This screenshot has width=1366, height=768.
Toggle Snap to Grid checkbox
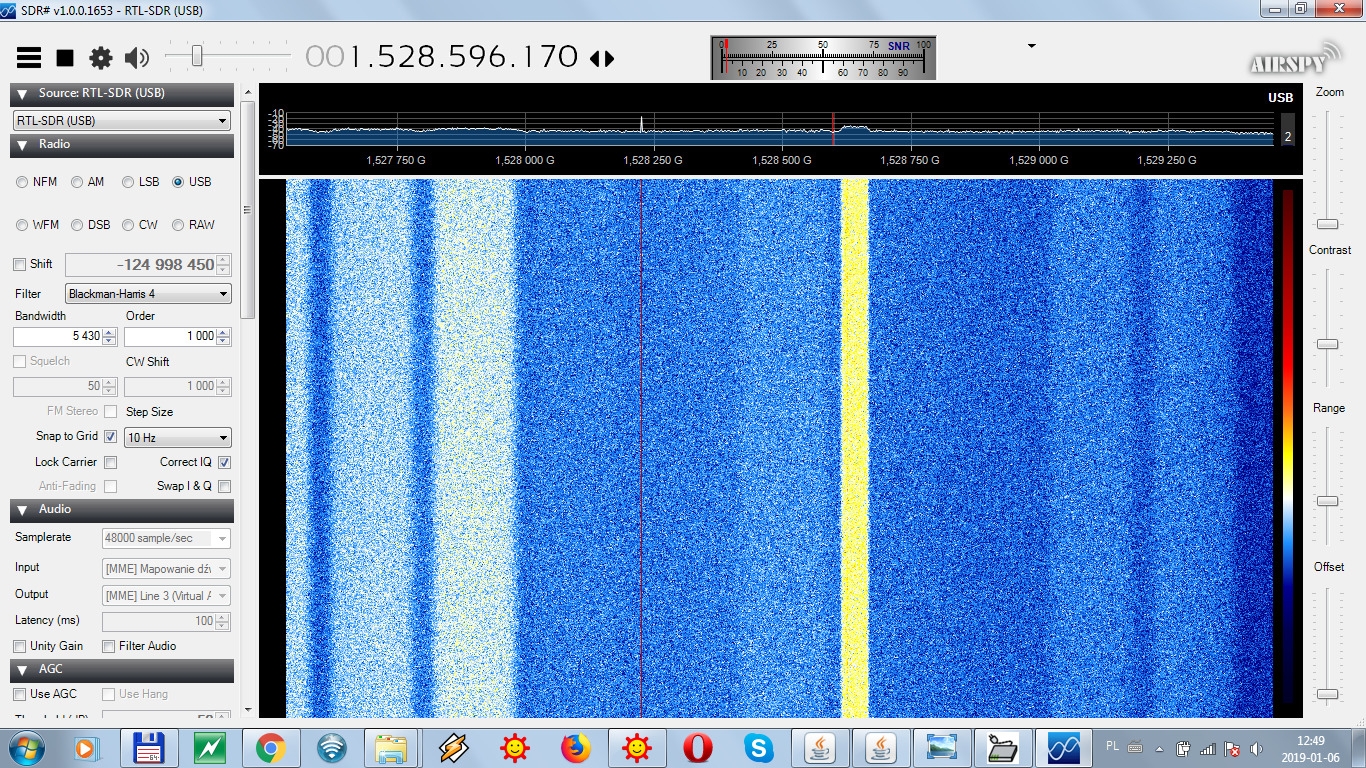110,437
